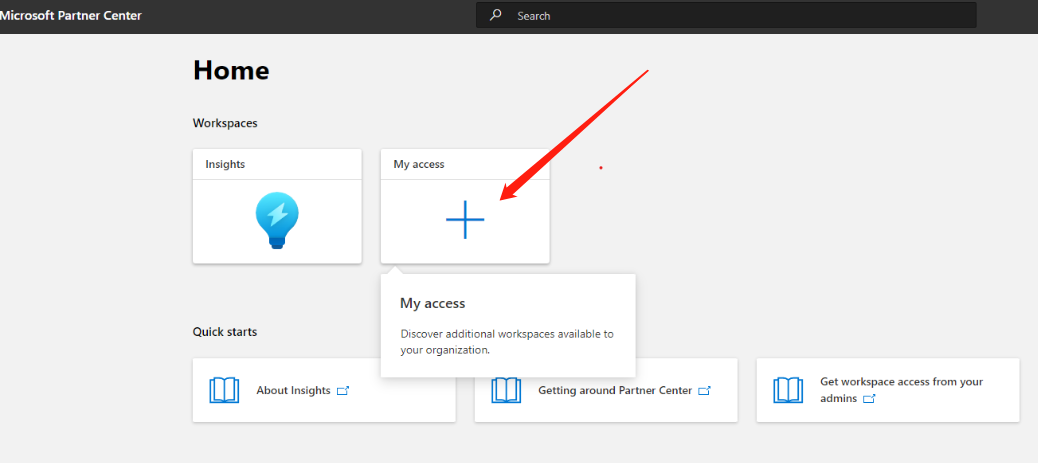1038x463 pixels.
Task: Click the Workspaces section label
Action: (x=225, y=123)
